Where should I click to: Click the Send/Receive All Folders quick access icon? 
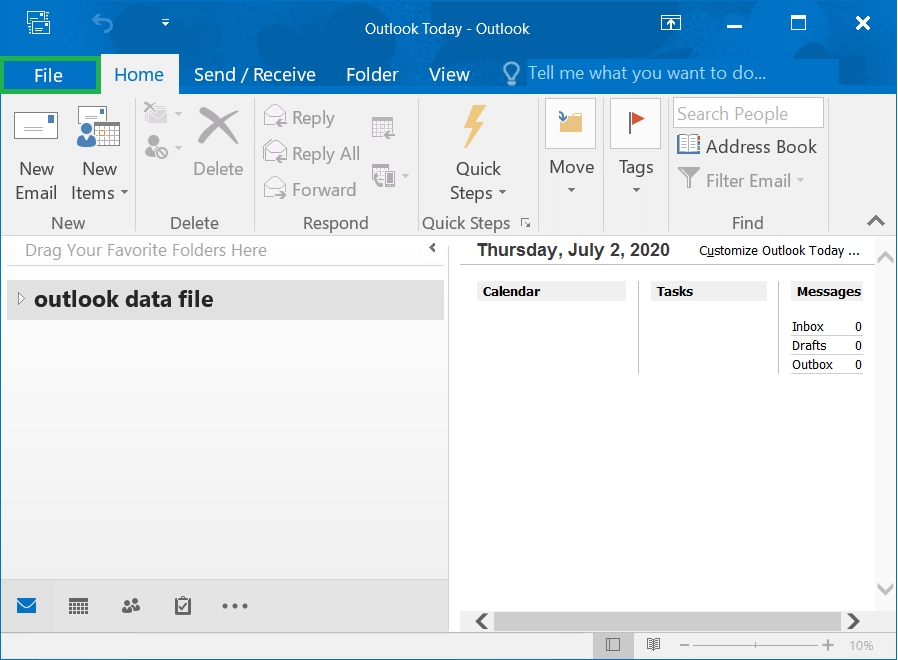tap(38, 23)
